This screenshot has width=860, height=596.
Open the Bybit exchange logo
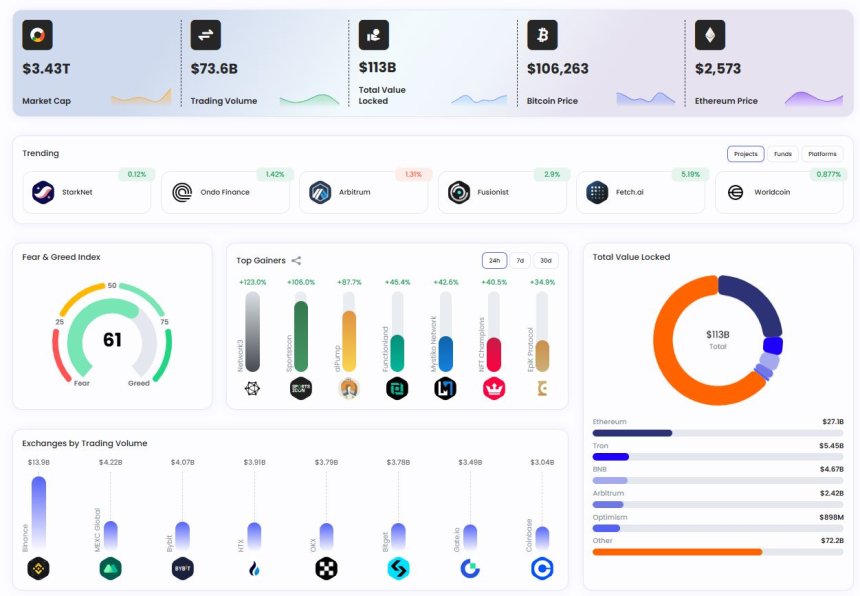183,569
